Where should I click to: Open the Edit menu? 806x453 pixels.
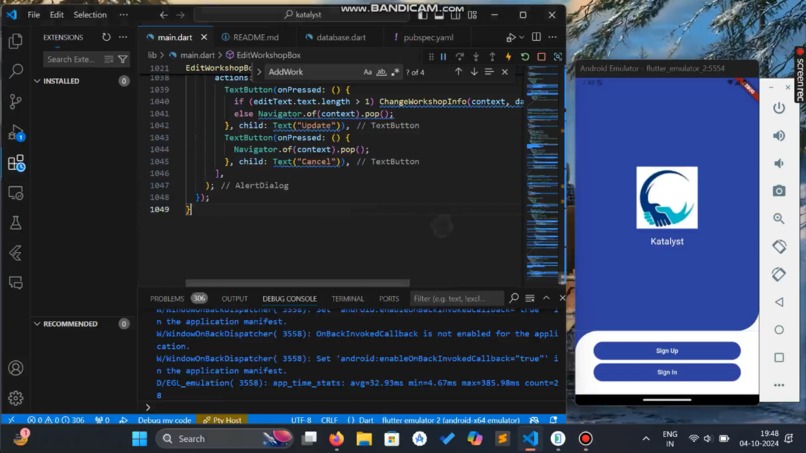pyautogui.click(x=57, y=15)
